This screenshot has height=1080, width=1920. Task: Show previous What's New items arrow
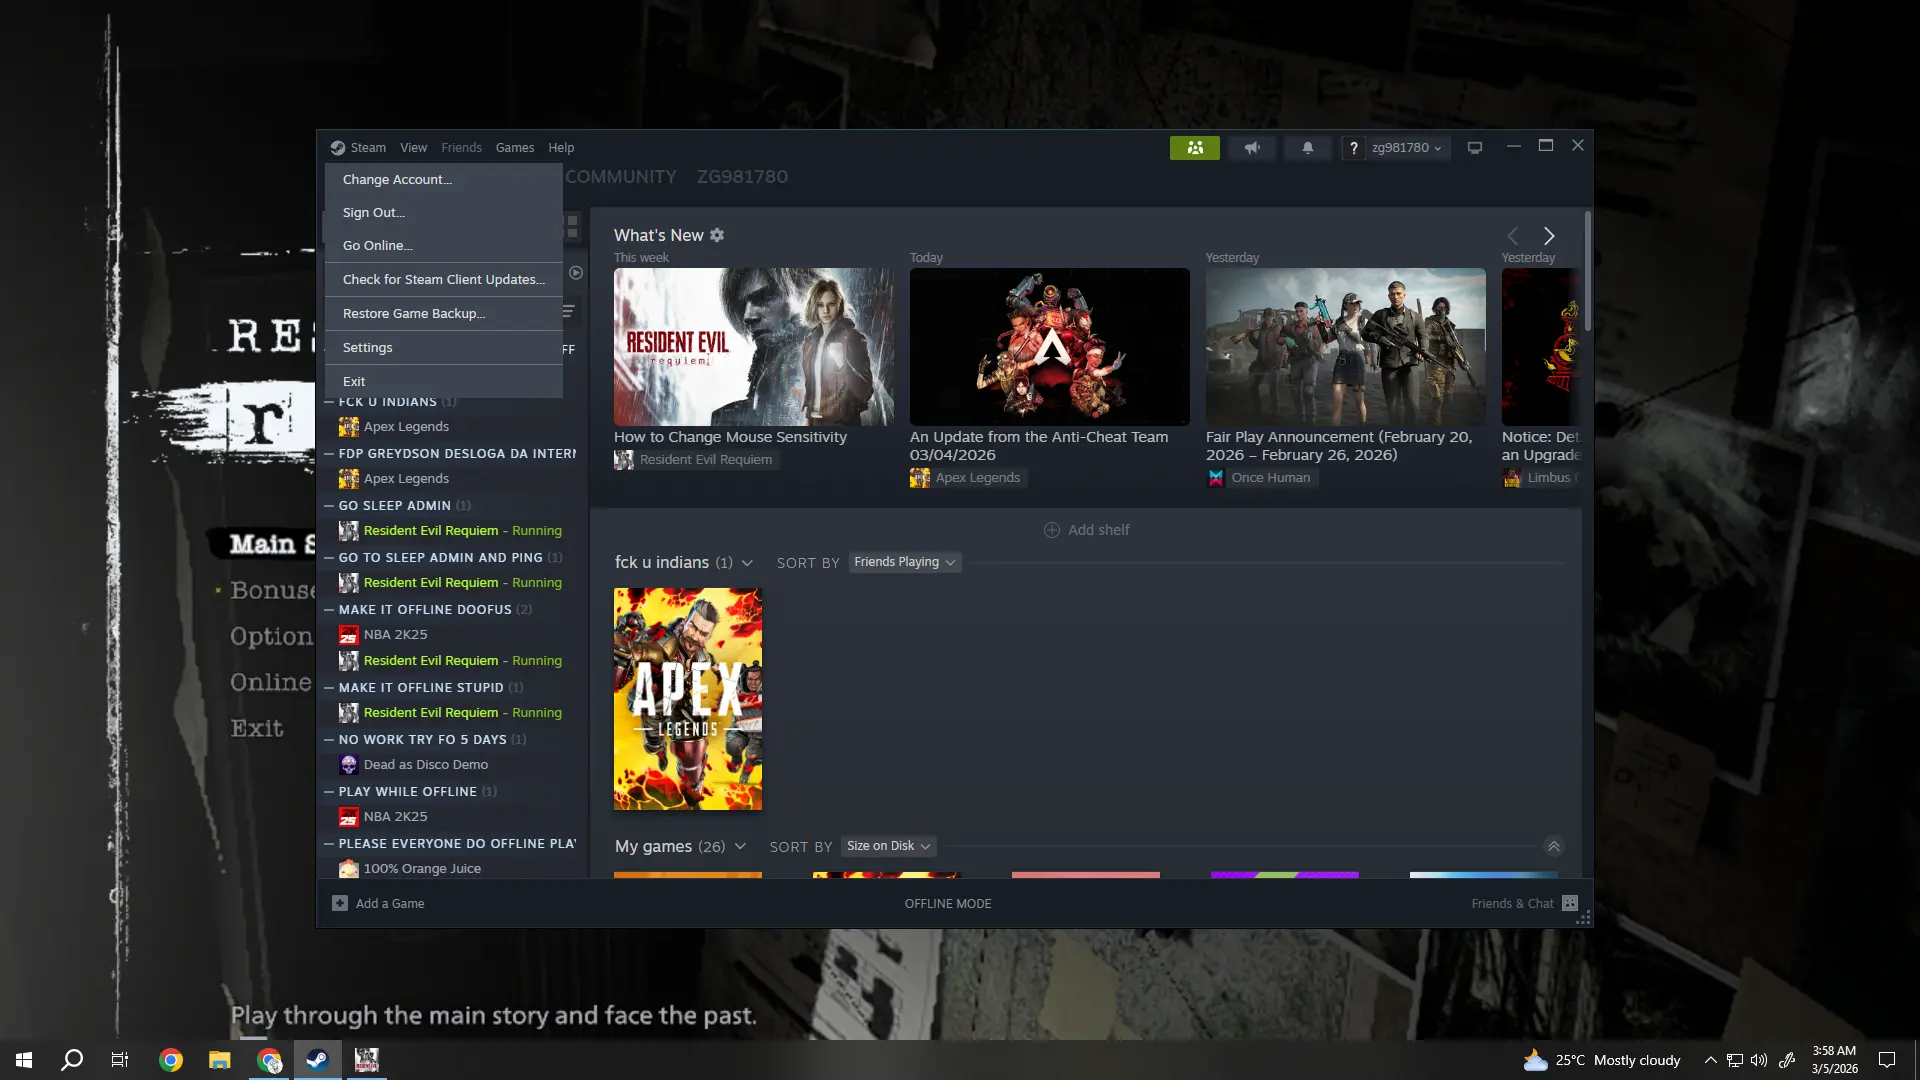tap(1513, 236)
